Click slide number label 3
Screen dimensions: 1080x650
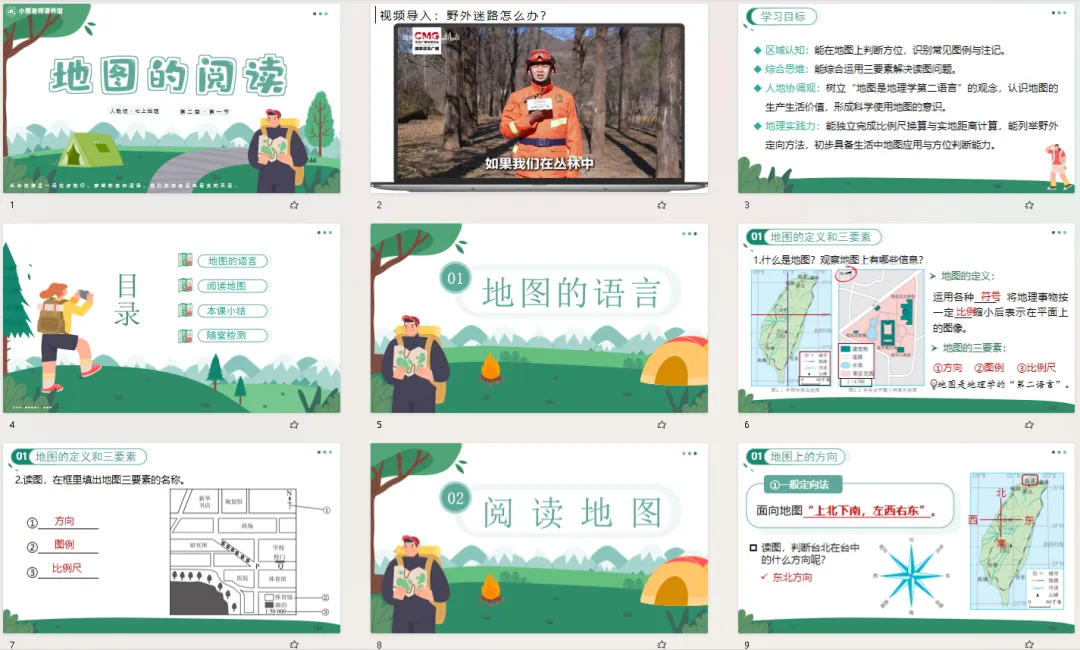pyautogui.click(x=747, y=205)
